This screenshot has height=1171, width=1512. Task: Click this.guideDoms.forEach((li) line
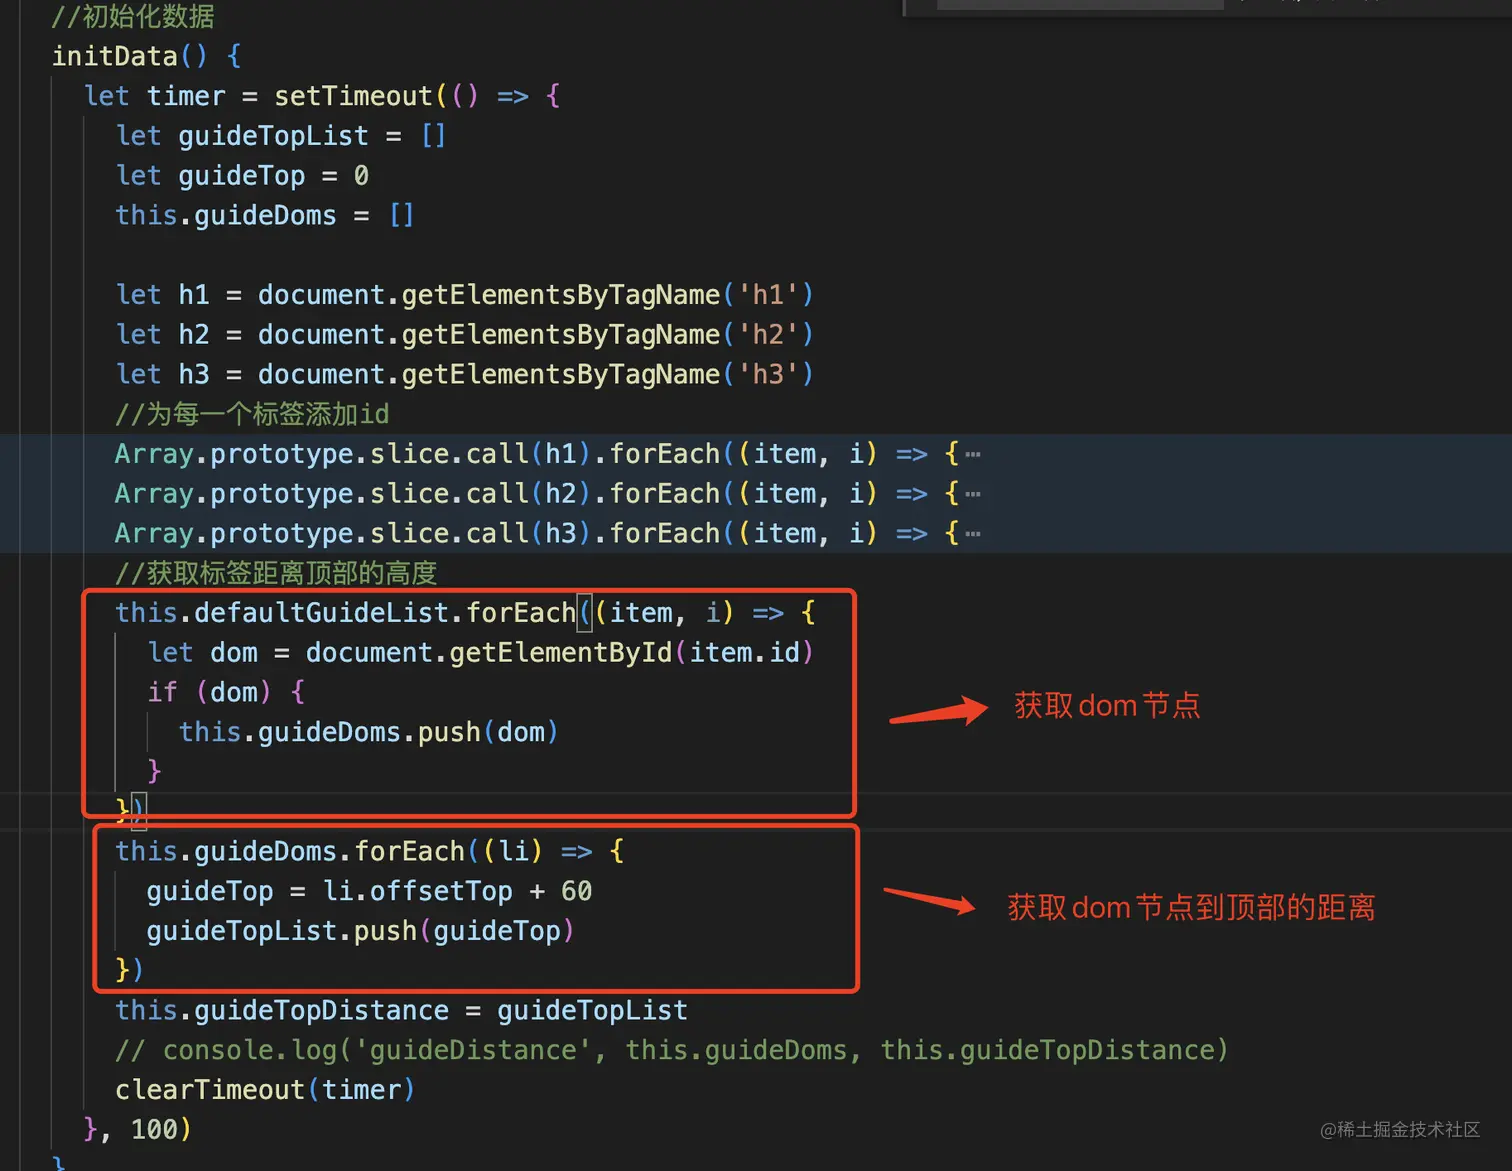(370, 851)
